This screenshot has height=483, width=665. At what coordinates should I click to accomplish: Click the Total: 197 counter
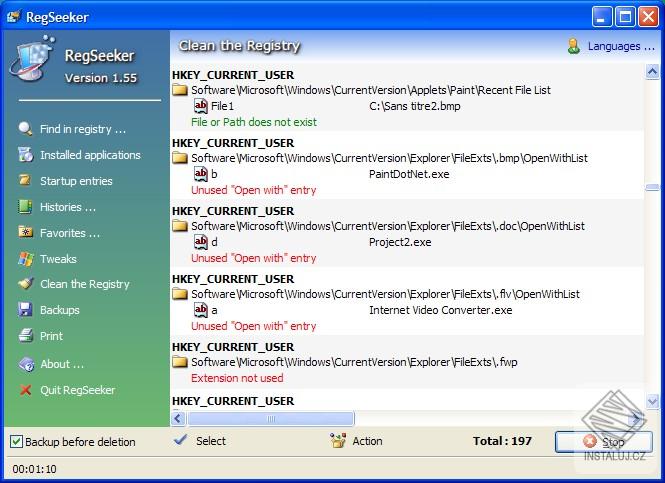coord(502,441)
